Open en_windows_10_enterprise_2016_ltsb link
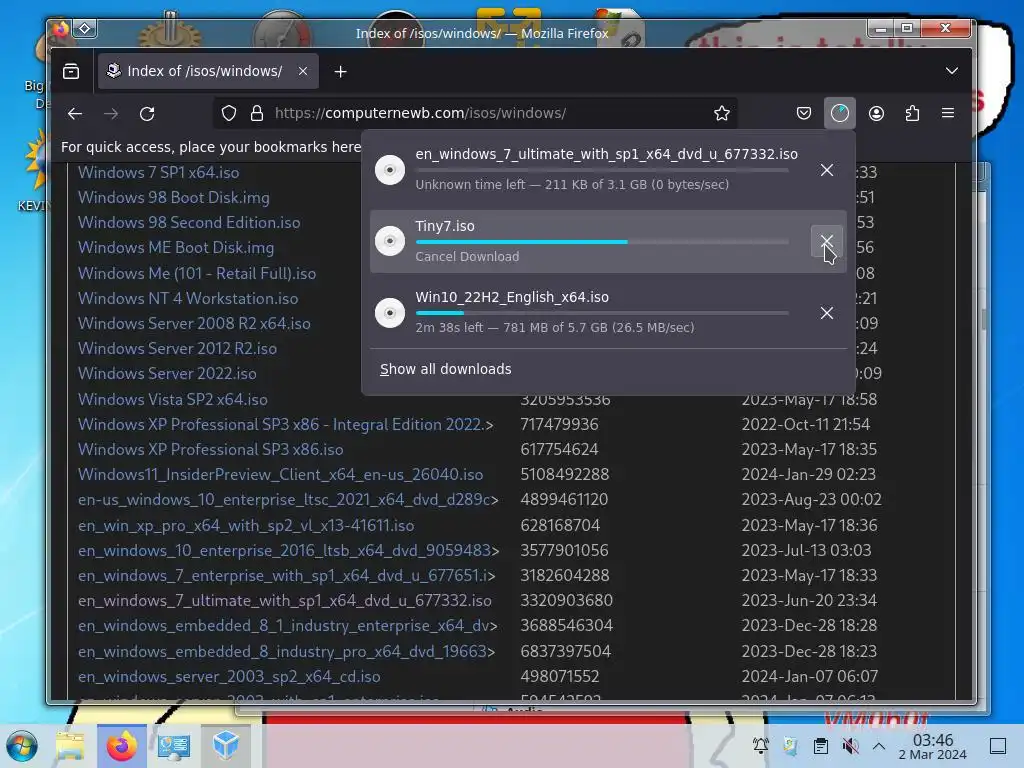This screenshot has width=1024, height=768. [x=289, y=551]
